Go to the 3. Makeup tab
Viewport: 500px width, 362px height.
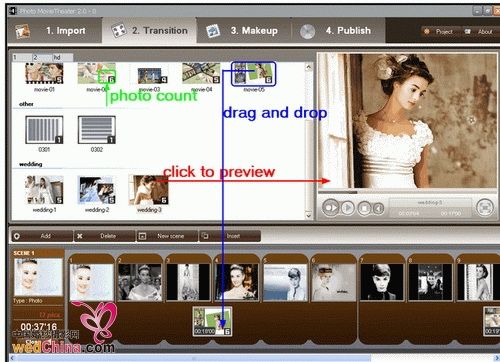[244, 31]
